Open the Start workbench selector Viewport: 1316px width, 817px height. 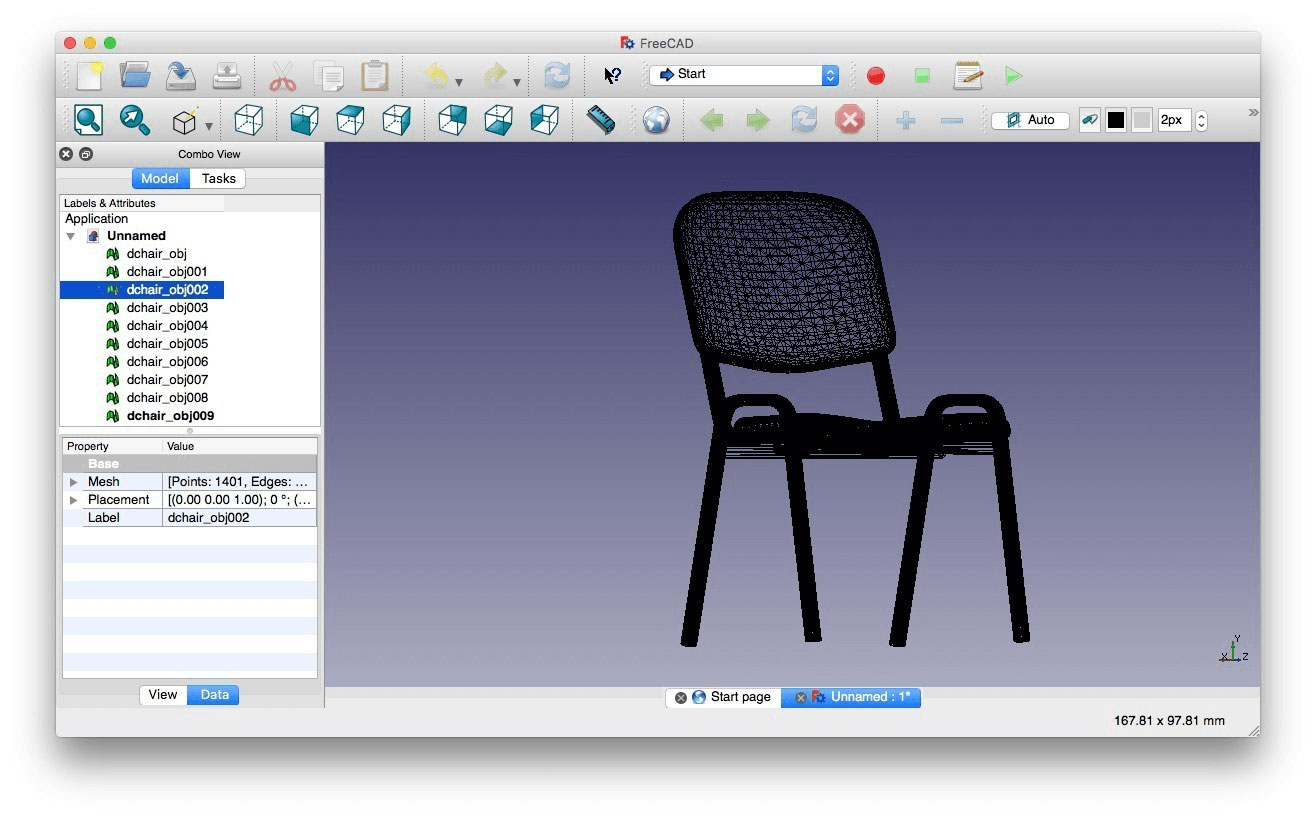[x=744, y=75]
